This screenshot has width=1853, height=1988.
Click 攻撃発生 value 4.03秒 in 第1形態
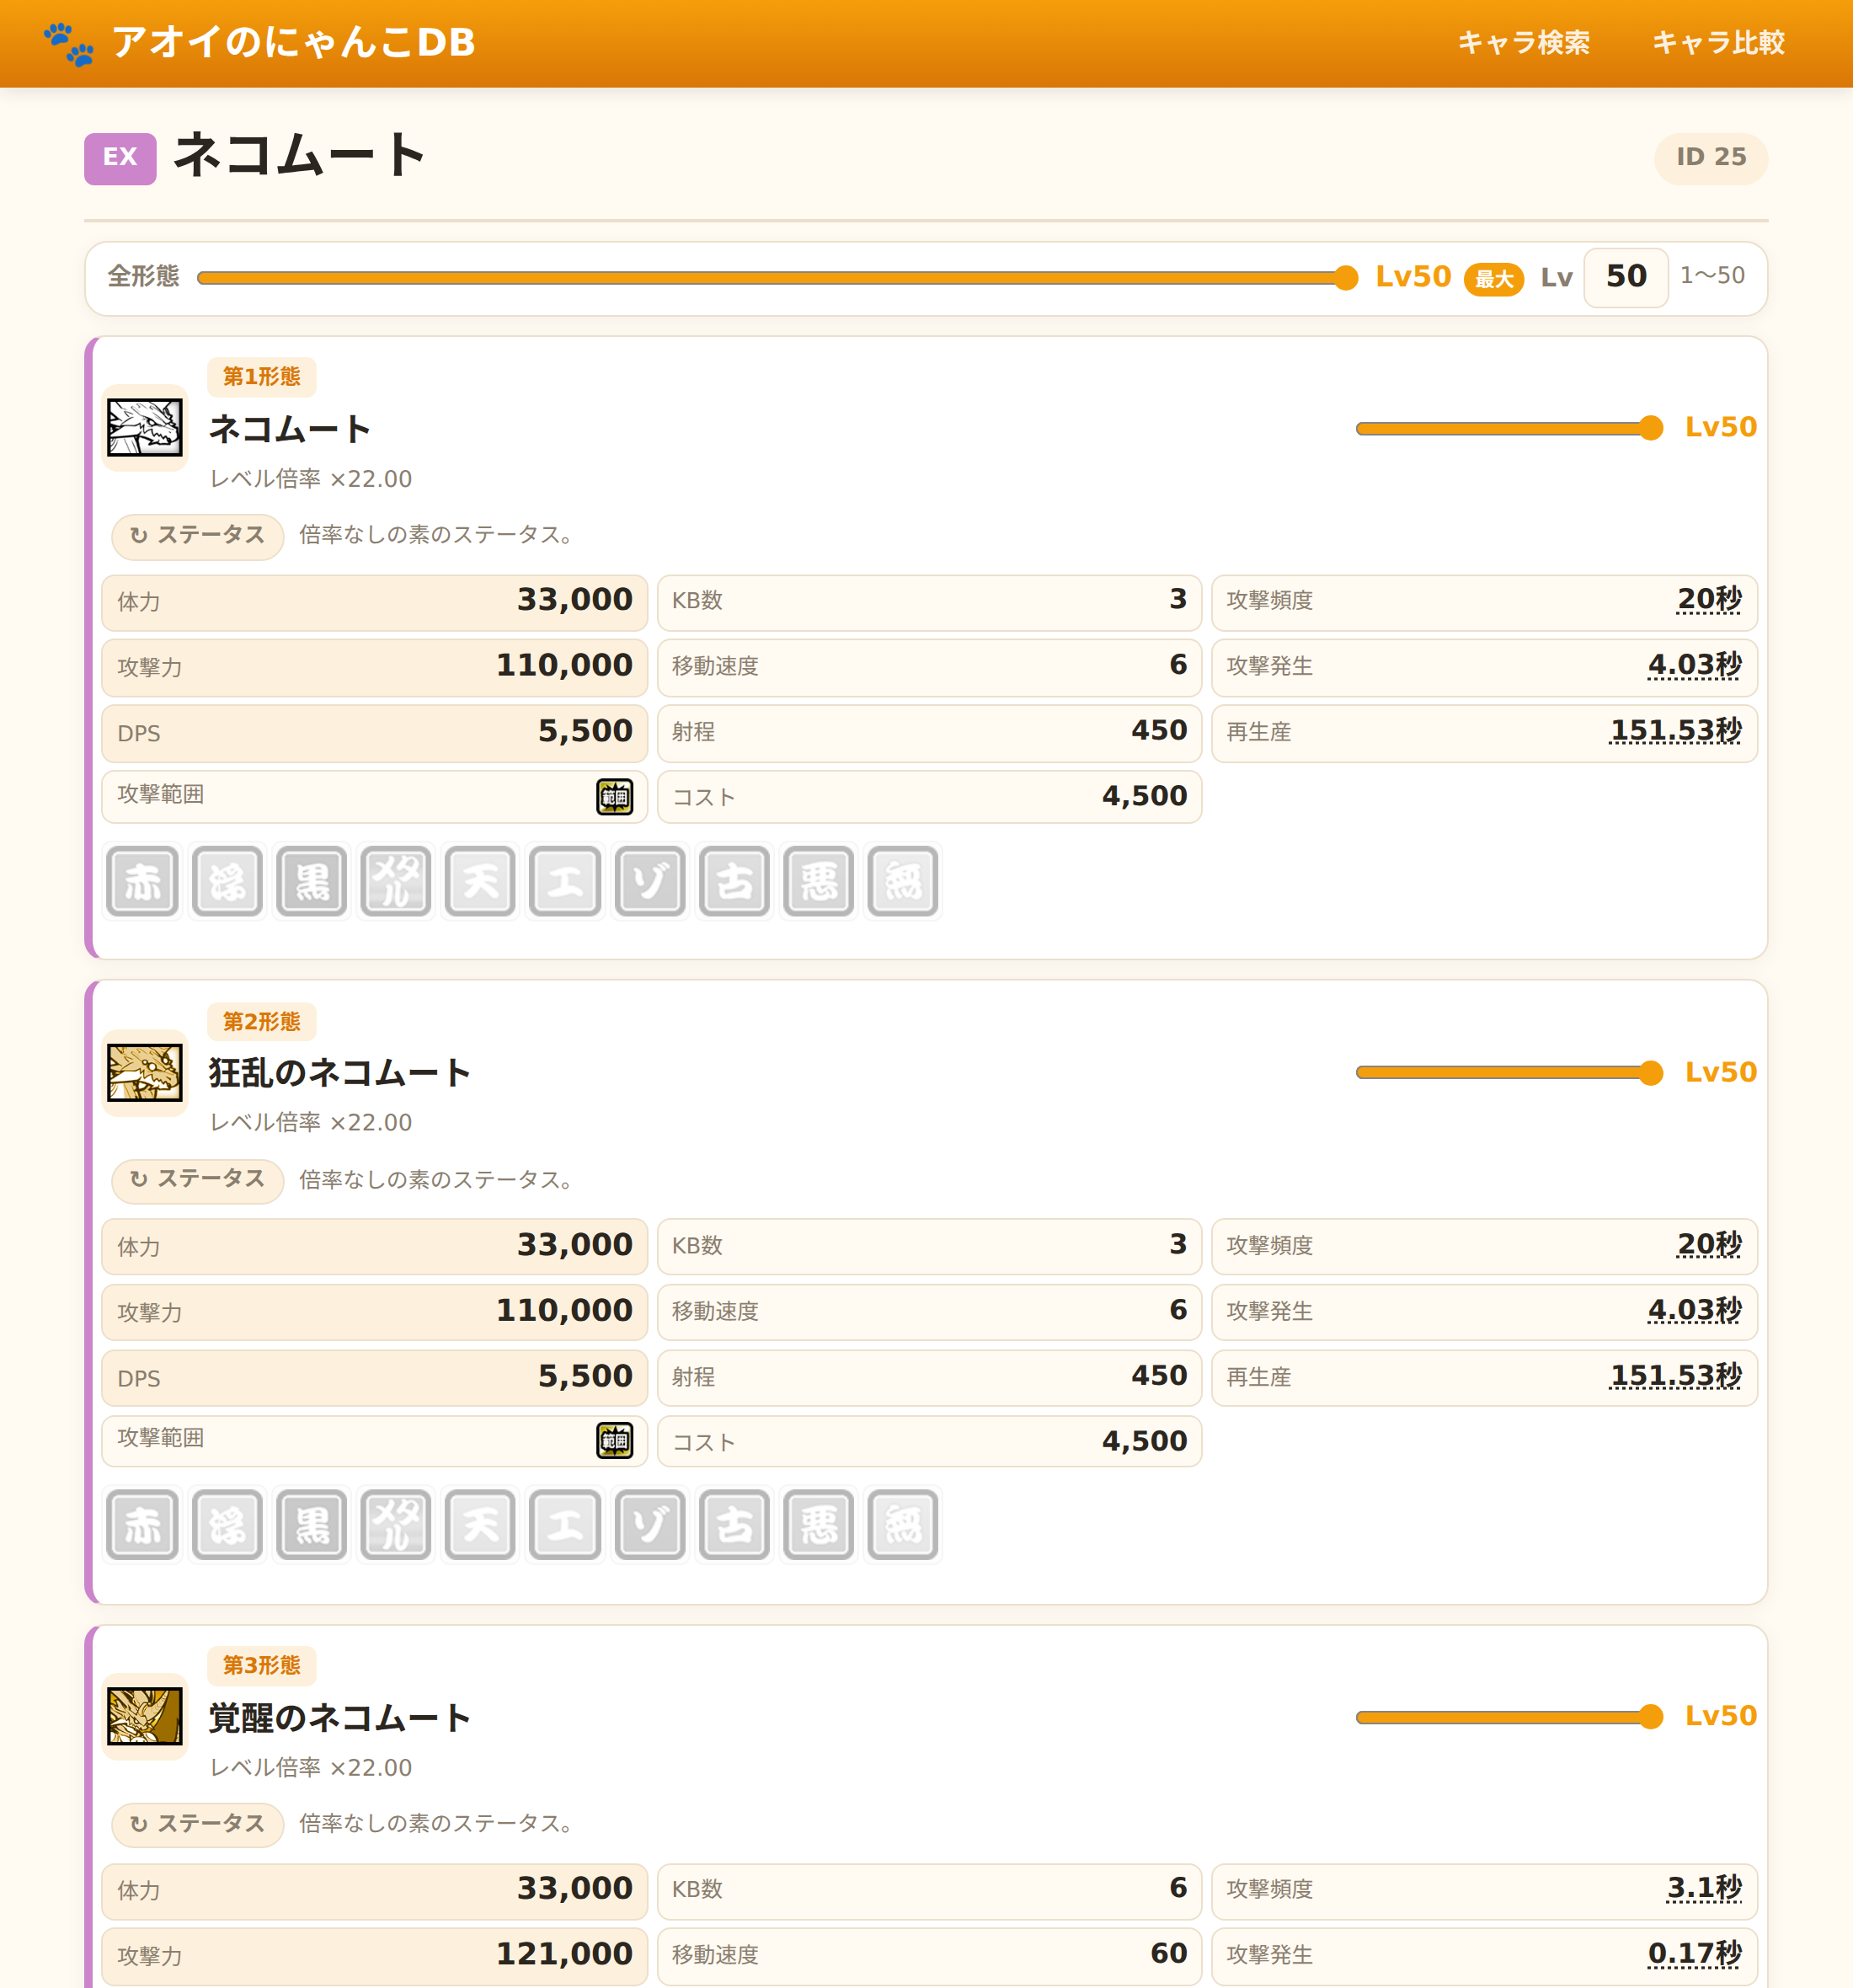click(1695, 666)
